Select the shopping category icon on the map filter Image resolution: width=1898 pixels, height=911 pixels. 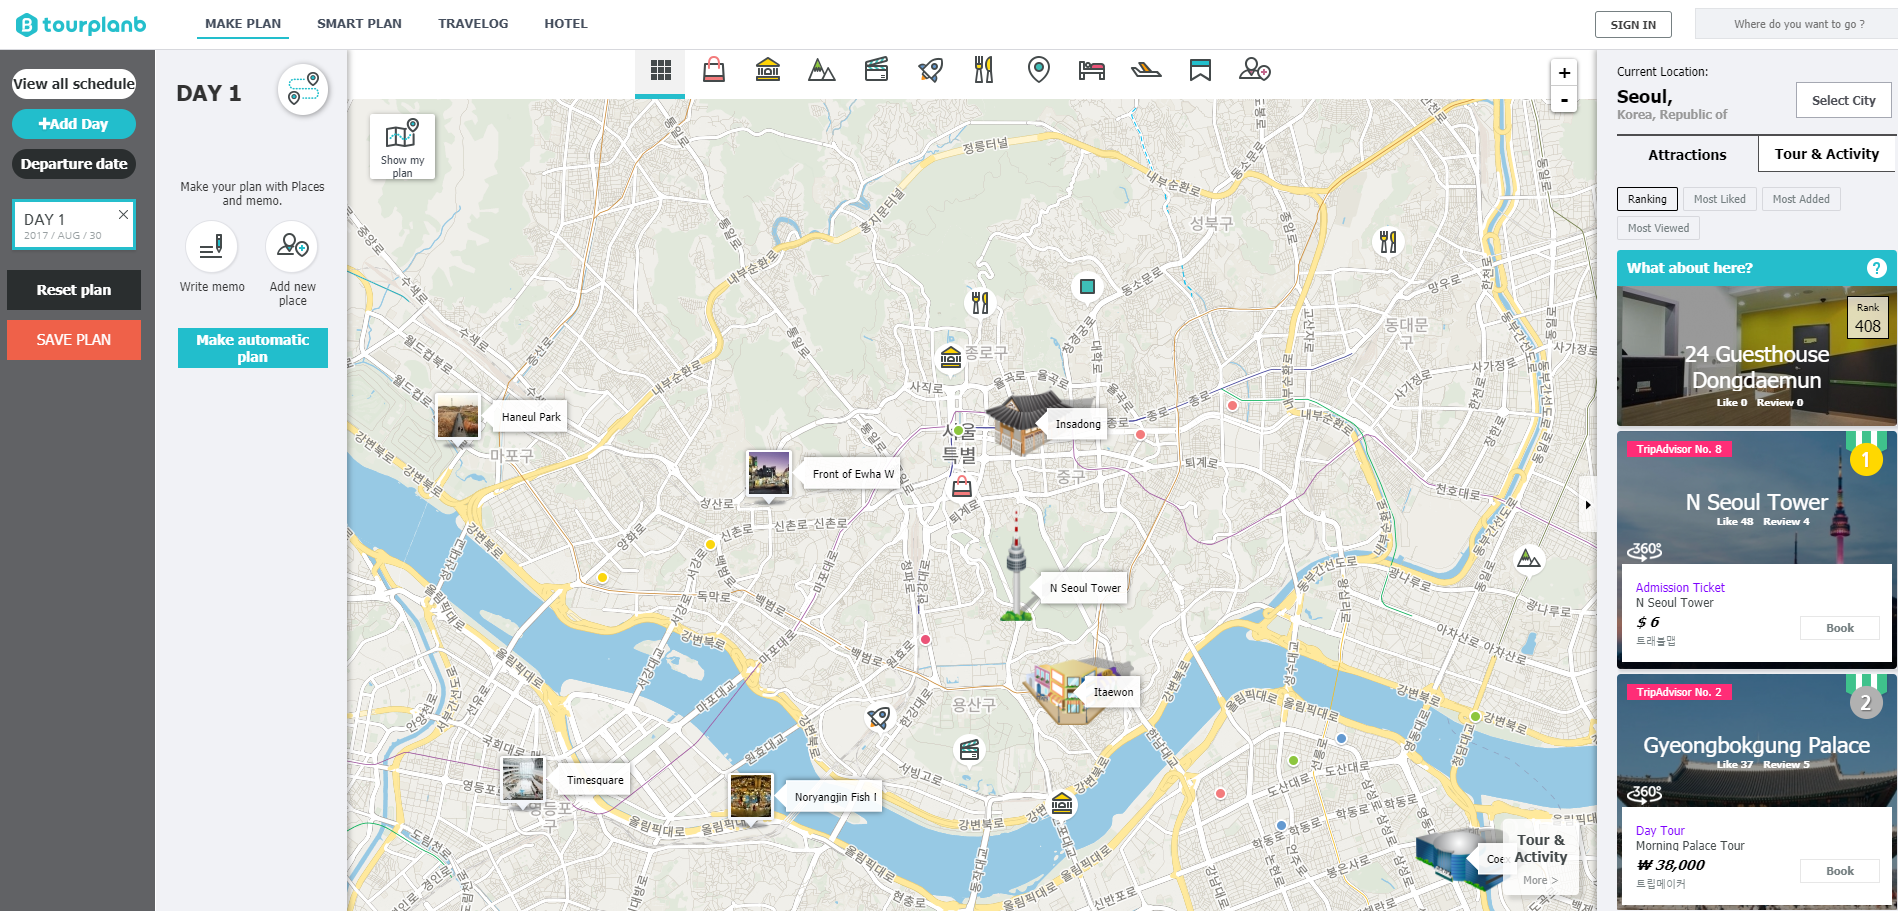[x=712, y=70]
